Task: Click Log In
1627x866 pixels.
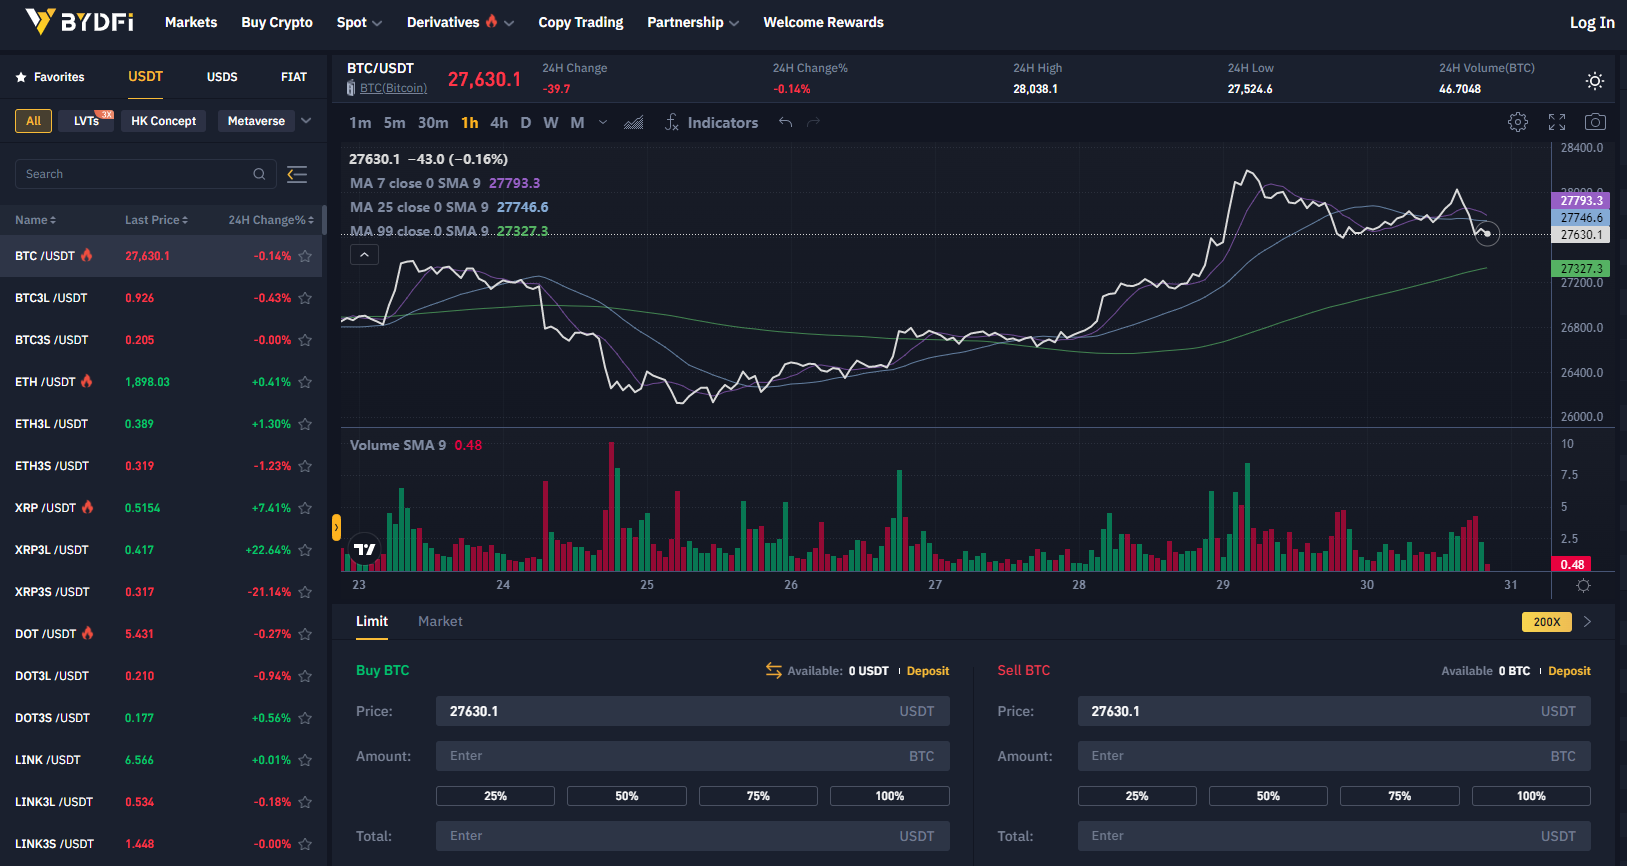Action: point(1592,22)
